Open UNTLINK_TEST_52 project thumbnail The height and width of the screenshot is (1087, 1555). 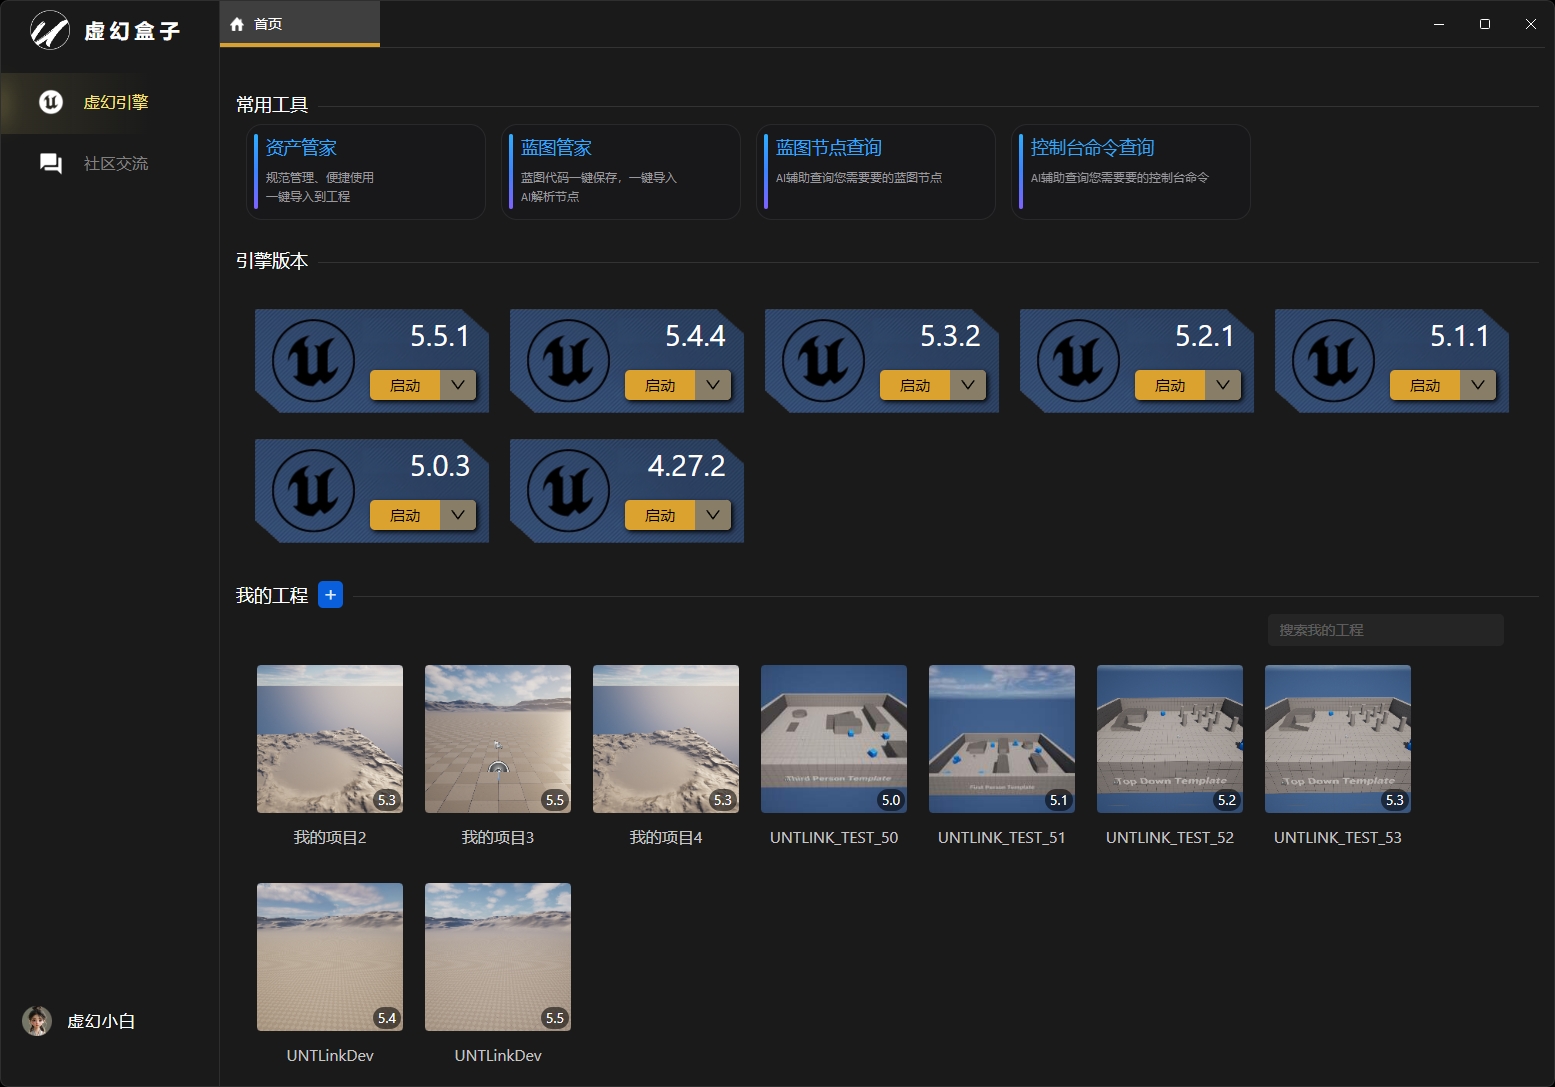coord(1170,739)
